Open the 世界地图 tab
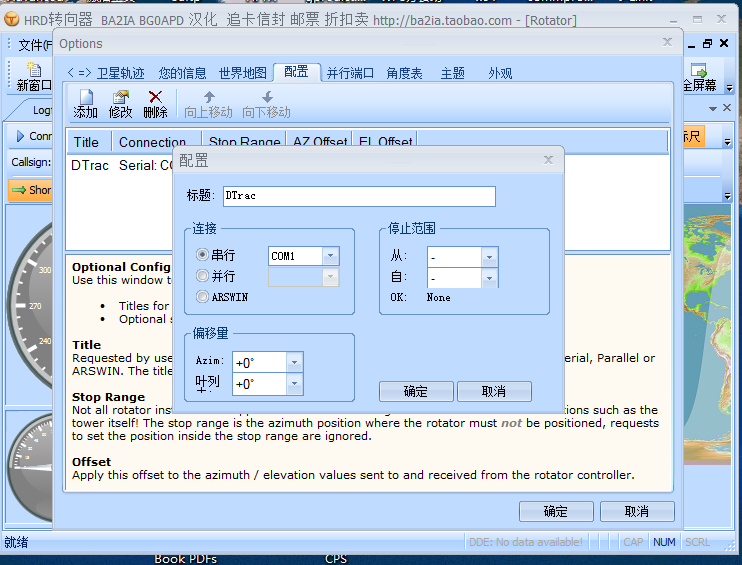 click(243, 73)
